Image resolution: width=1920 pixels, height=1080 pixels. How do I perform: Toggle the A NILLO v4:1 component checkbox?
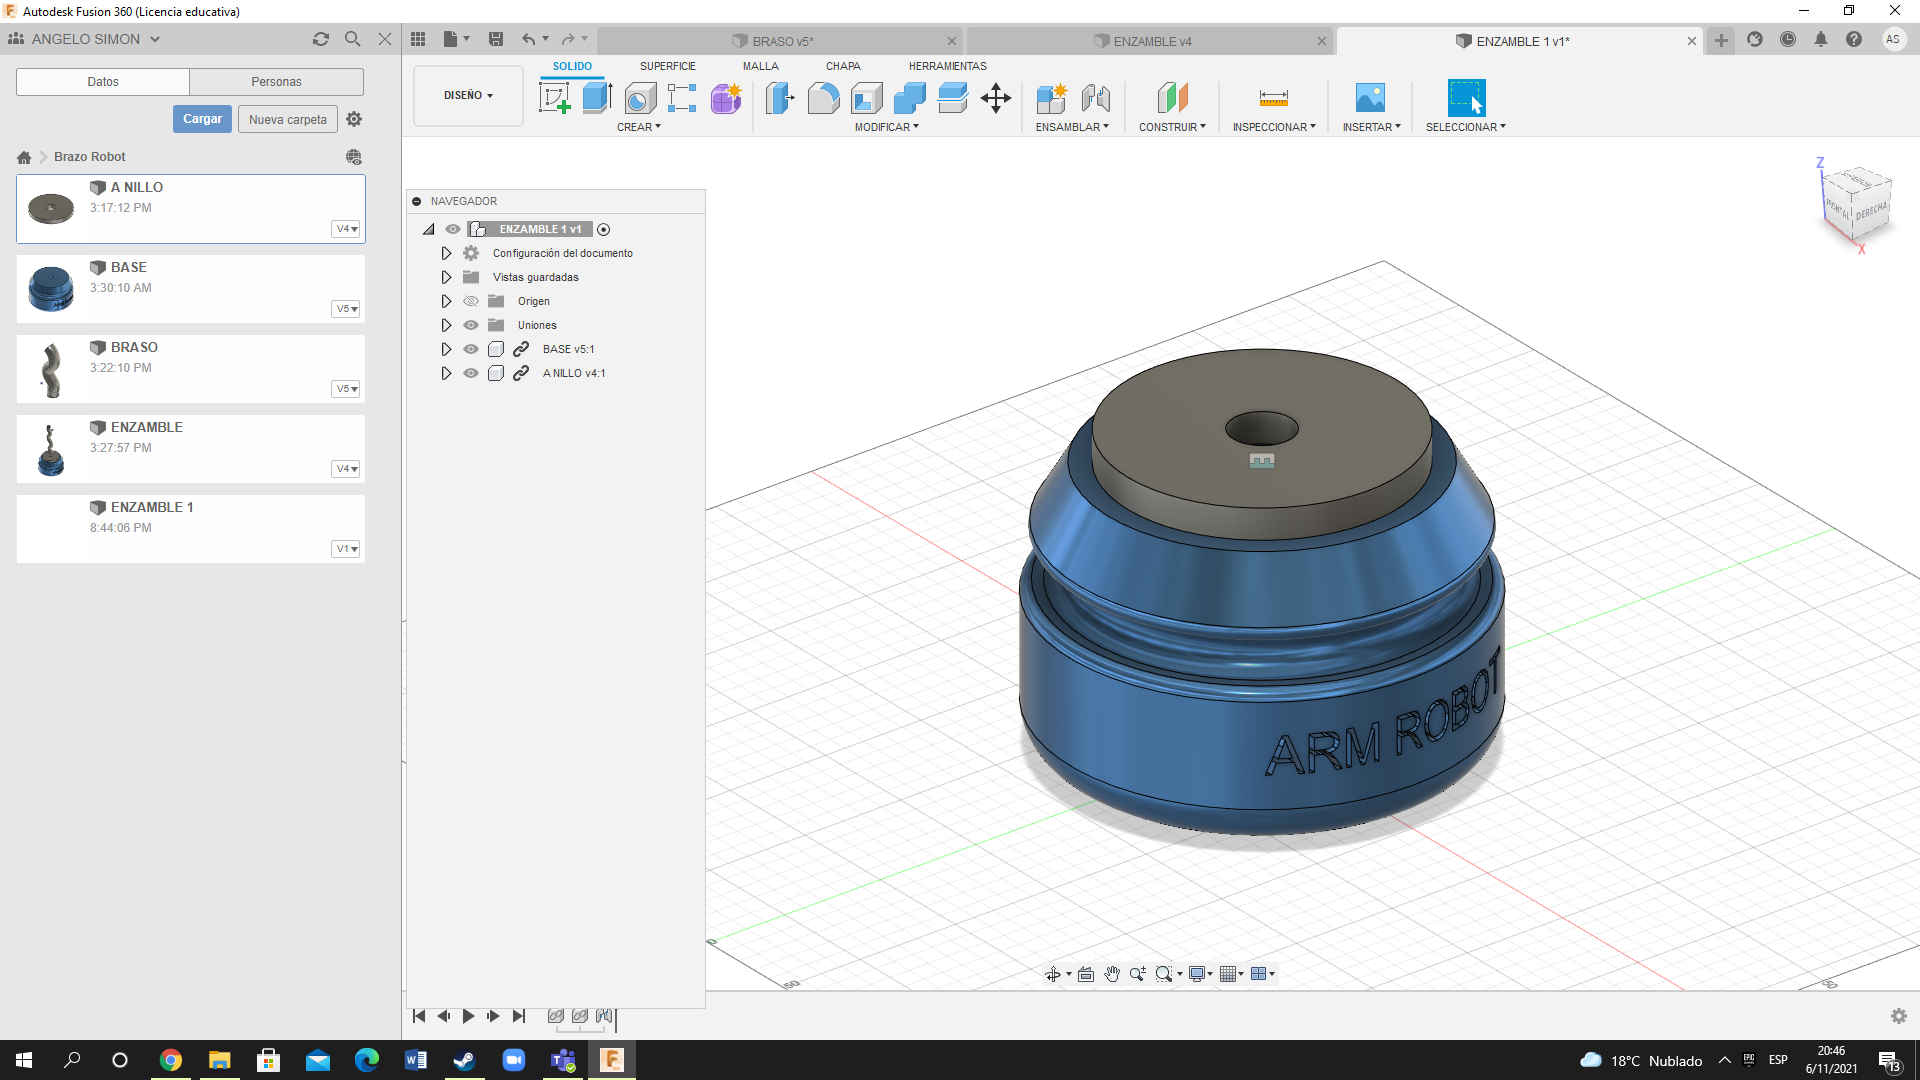click(496, 373)
